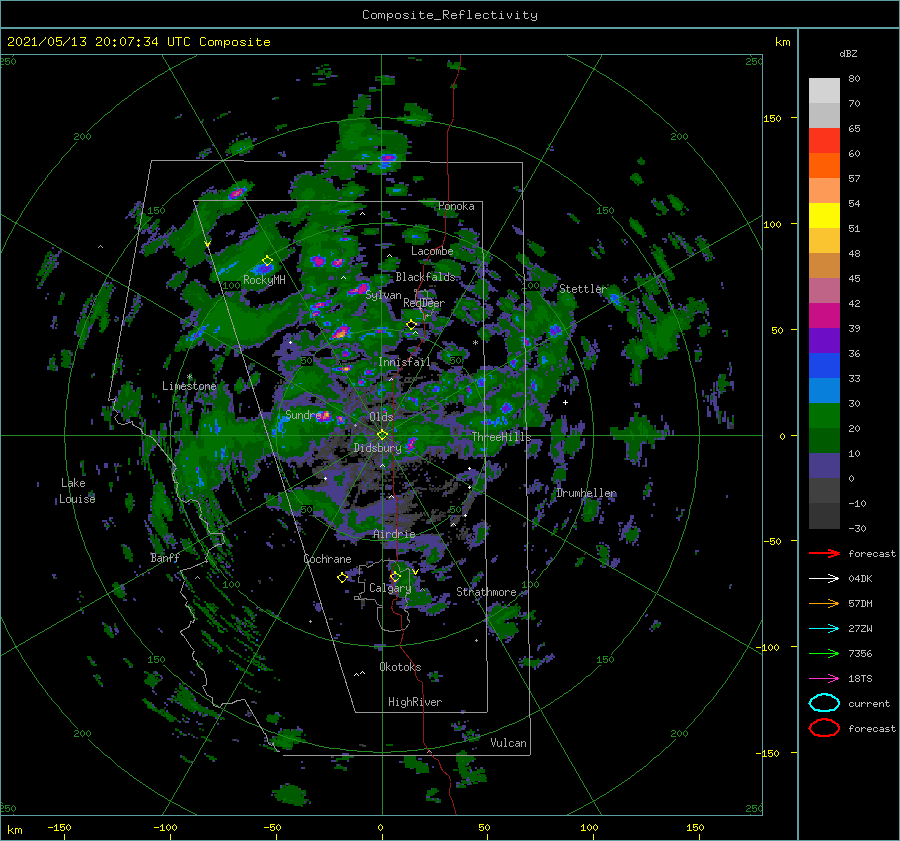Viewport: 900px width, 841px height.
Task: Click the Lacombe city label
Action: (432, 251)
